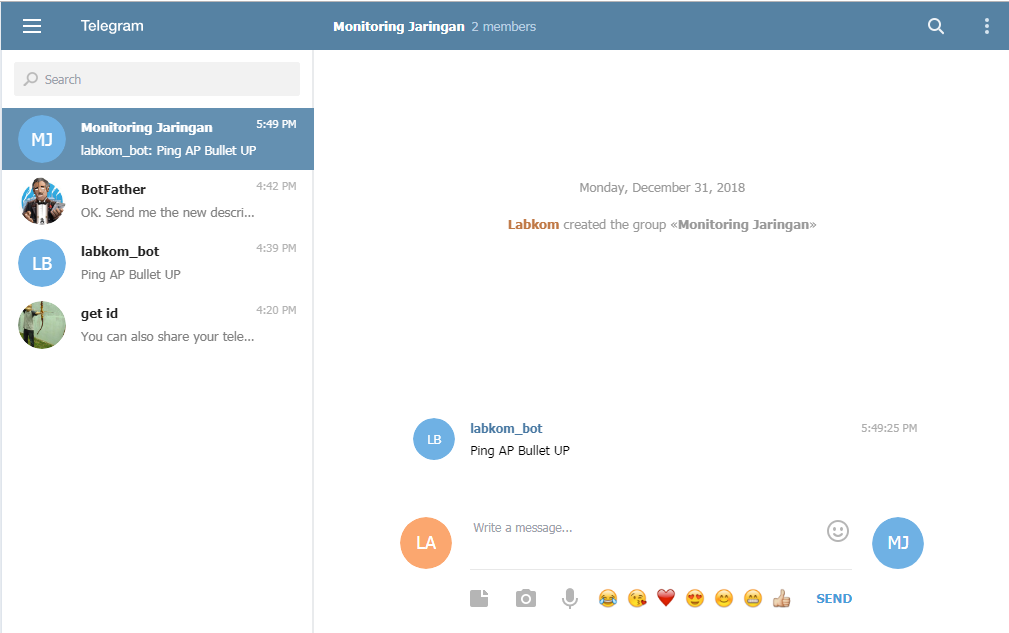Click the Search chats field
Image resolution: width=1009 pixels, height=633 pixels.
click(x=157, y=79)
